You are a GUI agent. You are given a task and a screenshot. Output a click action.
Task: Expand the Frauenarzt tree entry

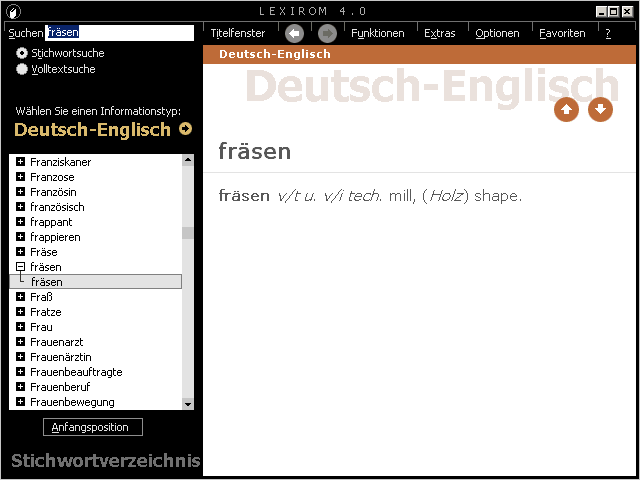[x=20, y=342]
